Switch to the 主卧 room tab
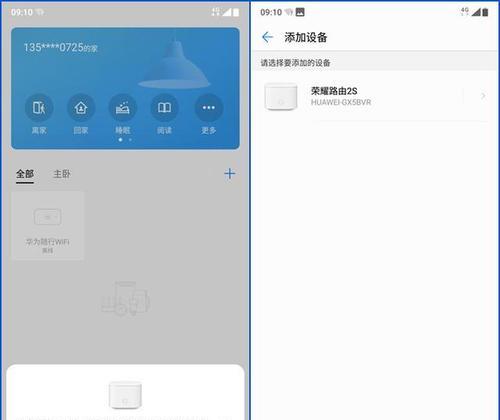This screenshot has width=500, height=420. pos(62,174)
